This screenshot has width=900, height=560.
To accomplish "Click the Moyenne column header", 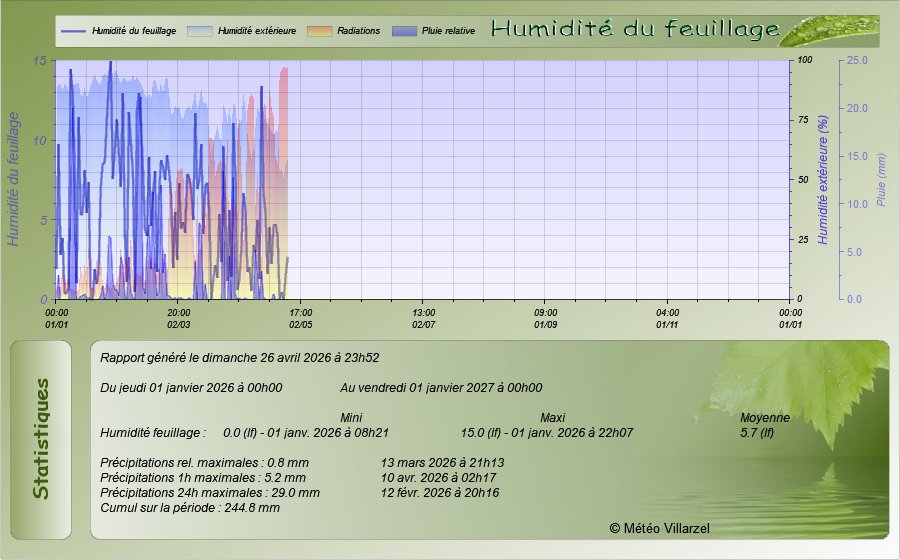I will point(764,417).
